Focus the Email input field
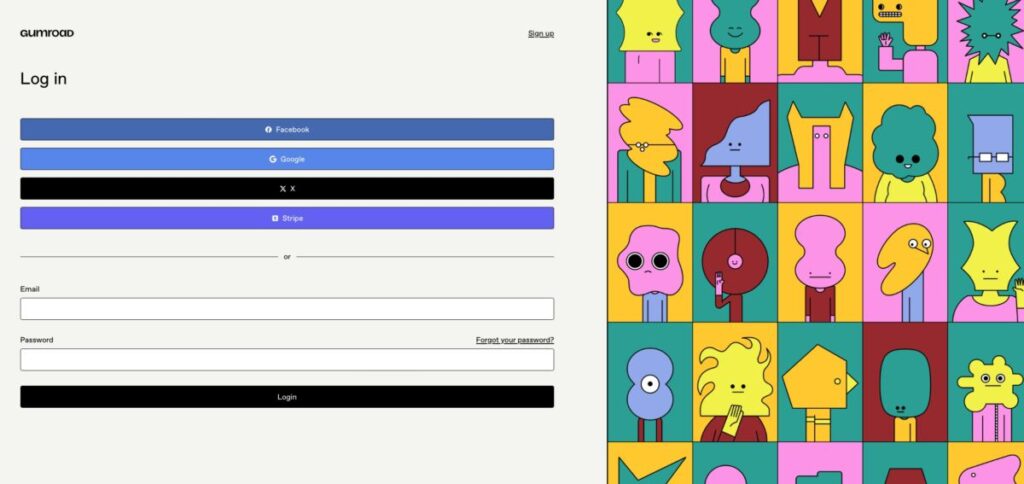The height and width of the screenshot is (484, 1024). click(x=287, y=309)
